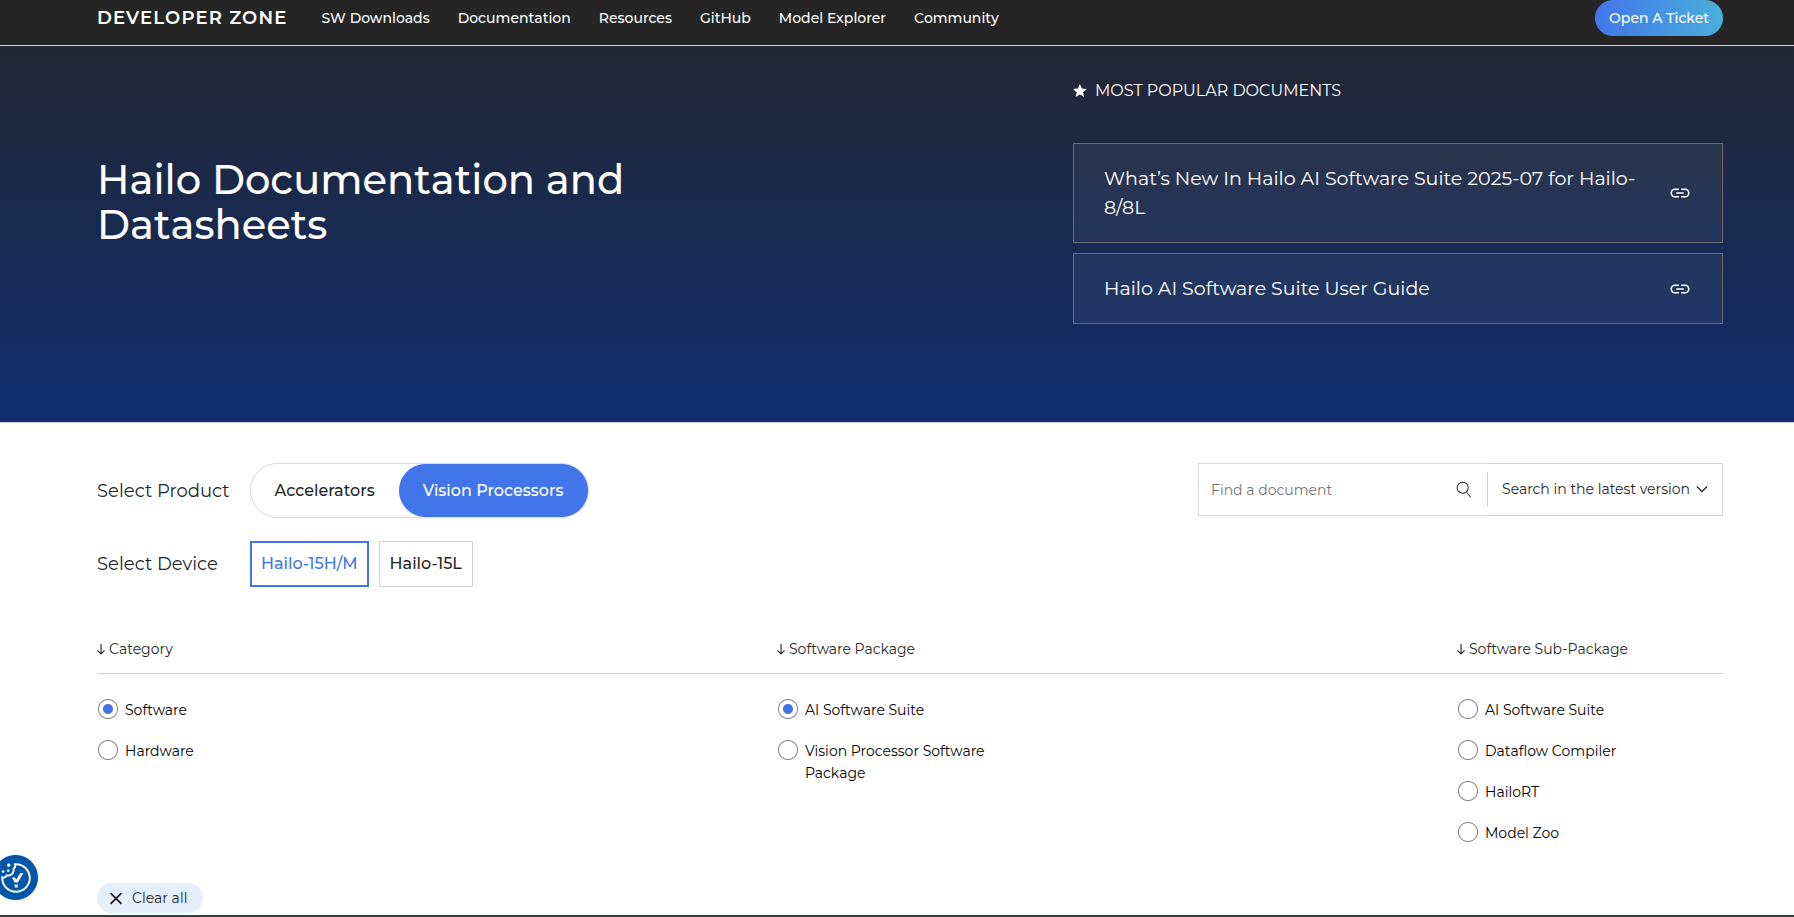
Task: Open the SW Downloads menu
Action: [x=375, y=18]
